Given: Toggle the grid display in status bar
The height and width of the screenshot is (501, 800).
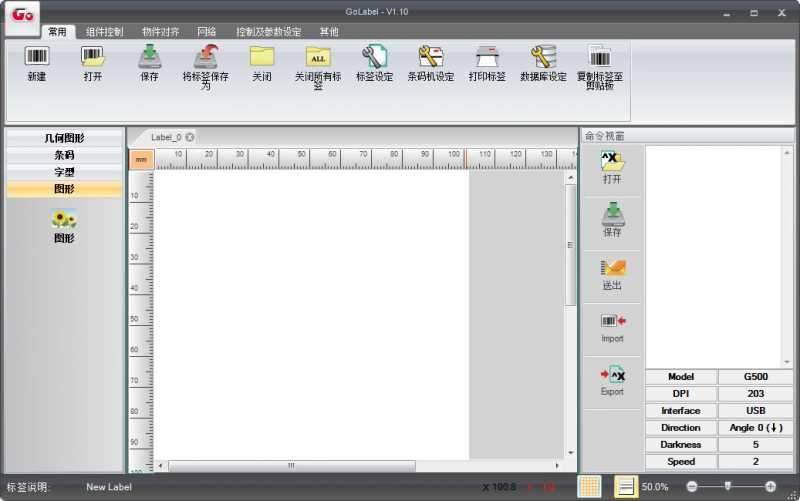Looking at the screenshot, I should tap(590, 486).
